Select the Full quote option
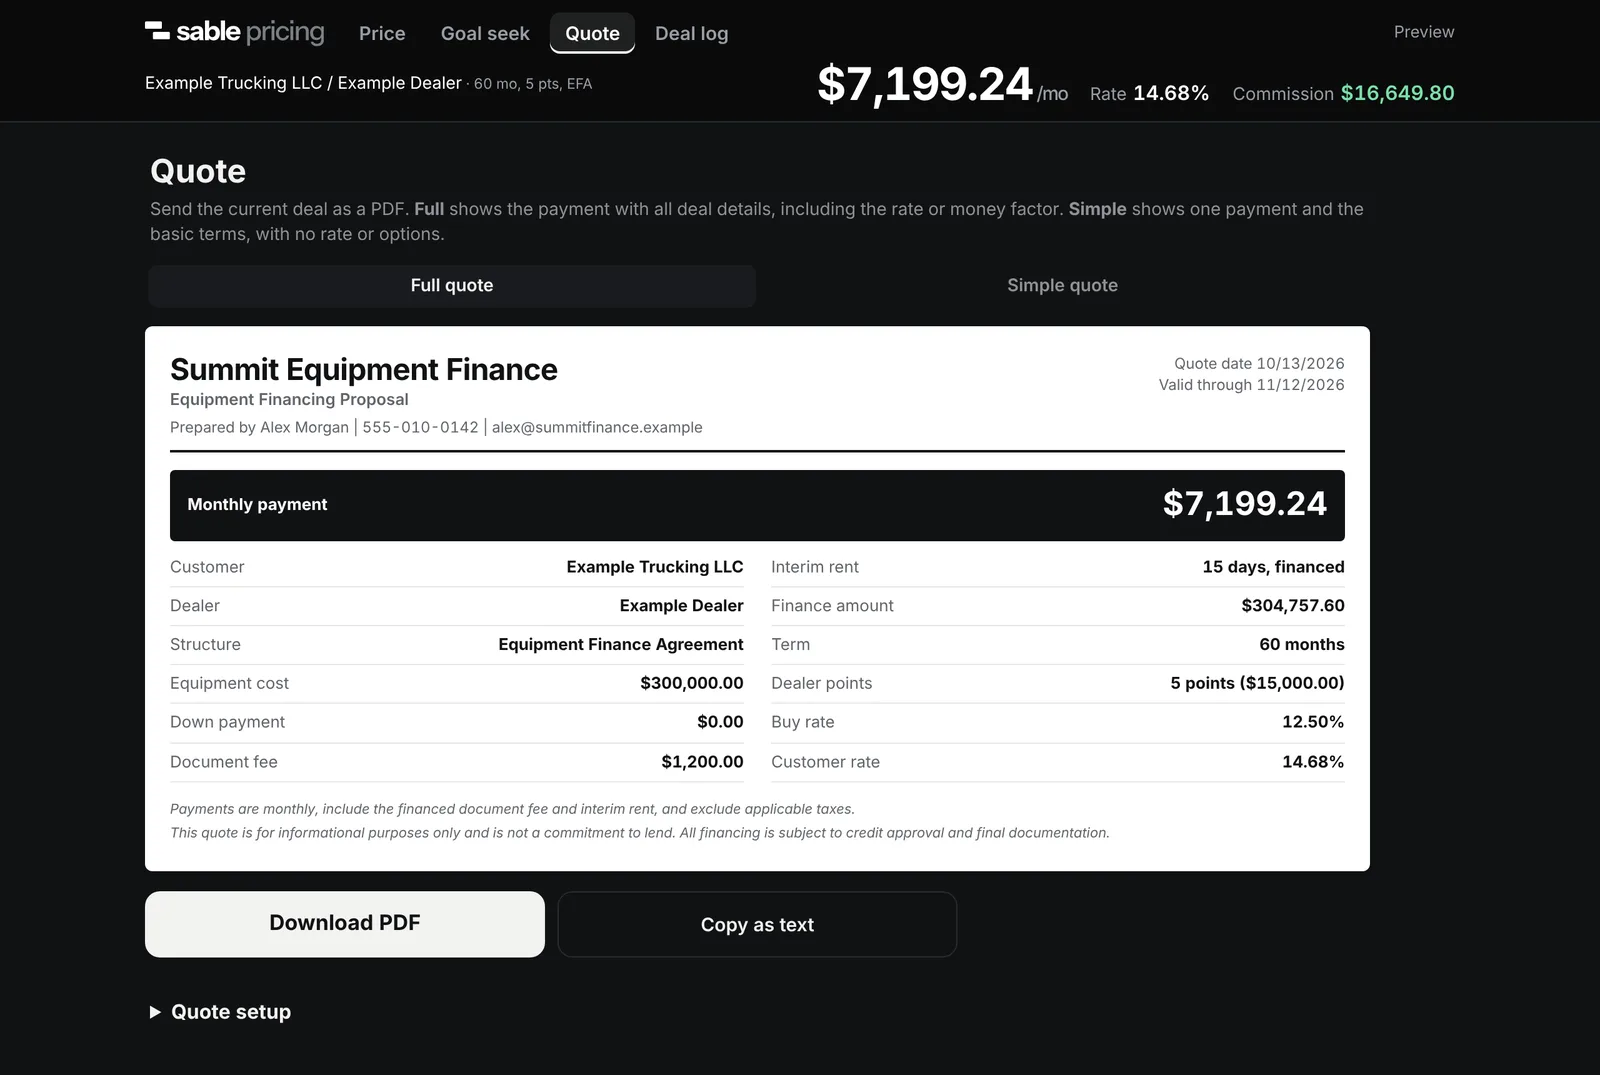 click(x=452, y=285)
